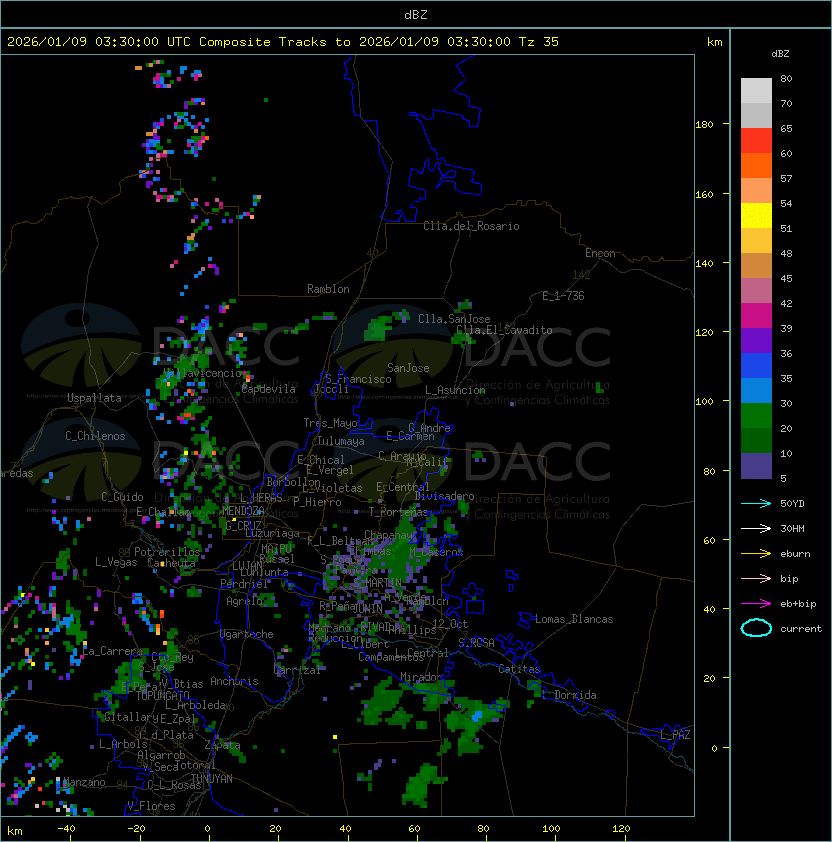The height and width of the screenshot is (842, 832).
Task: Click the 50YD cyan arrow legend icon
Action: pyautogui.click(x=756, y=503)
